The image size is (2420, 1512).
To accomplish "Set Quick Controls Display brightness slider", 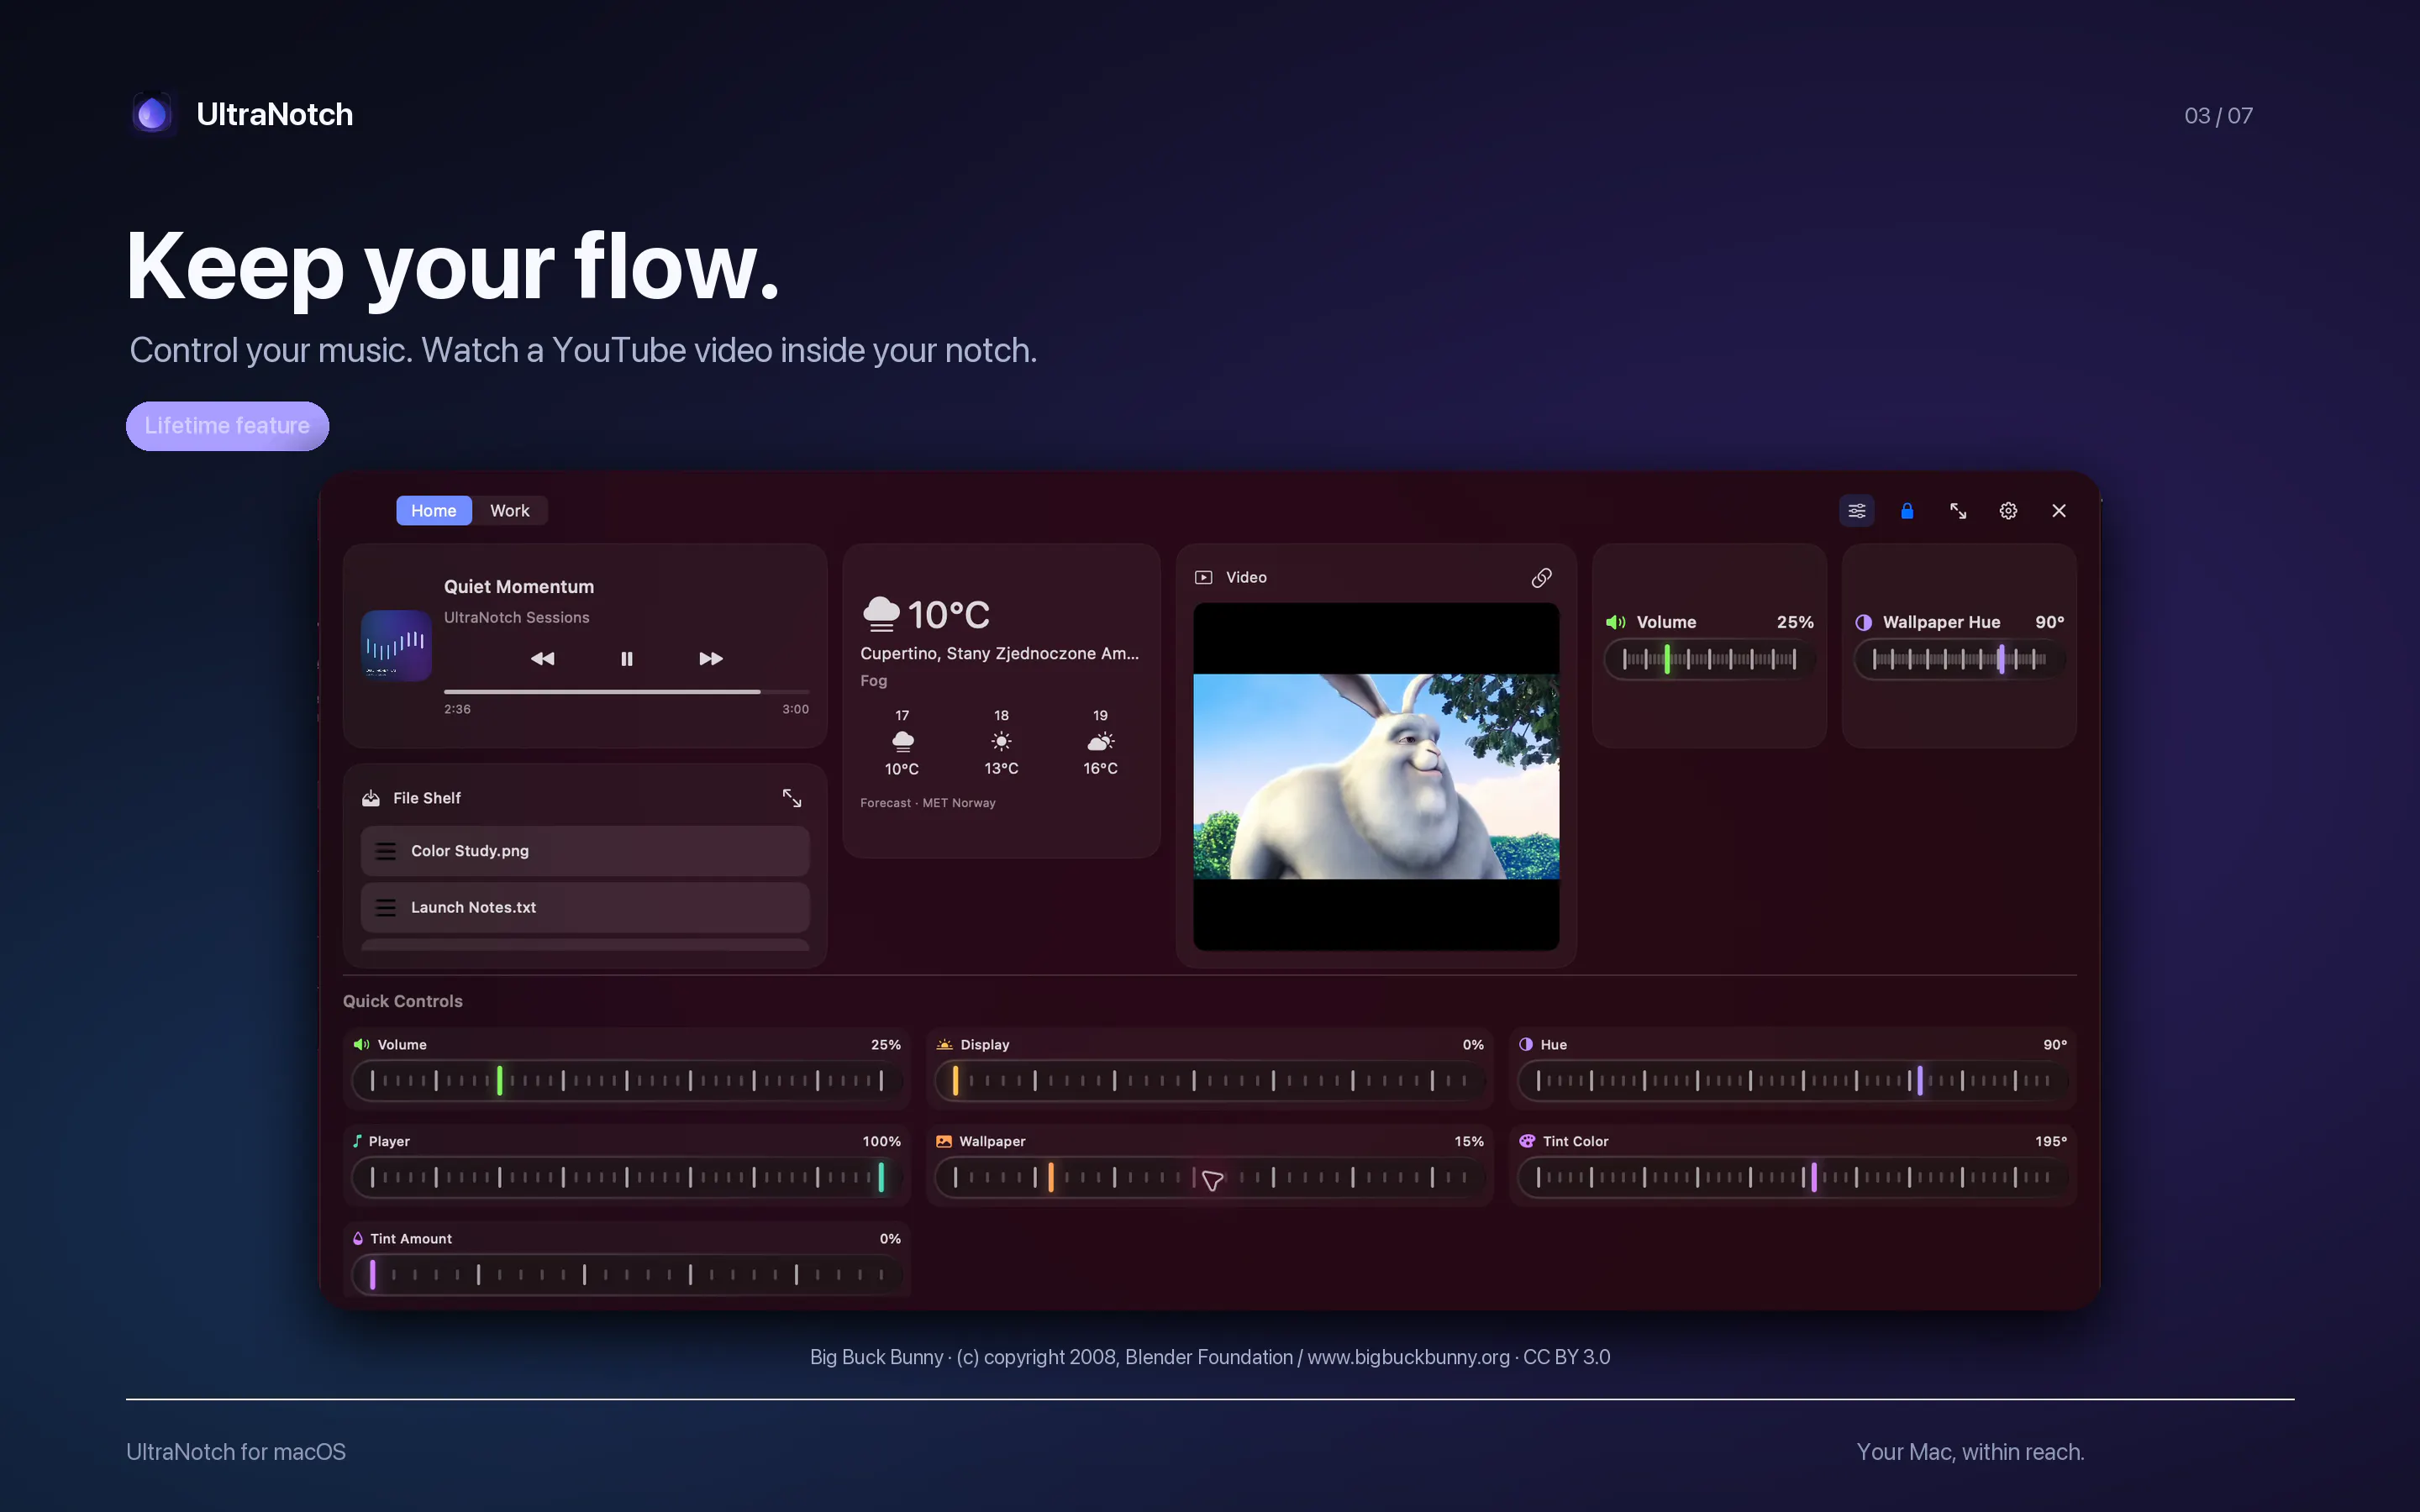I will tap(1209, 1080).
